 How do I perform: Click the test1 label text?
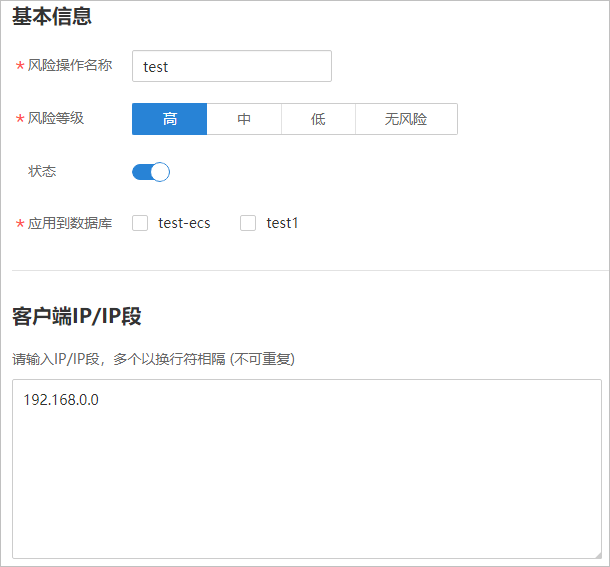[282, 223]
